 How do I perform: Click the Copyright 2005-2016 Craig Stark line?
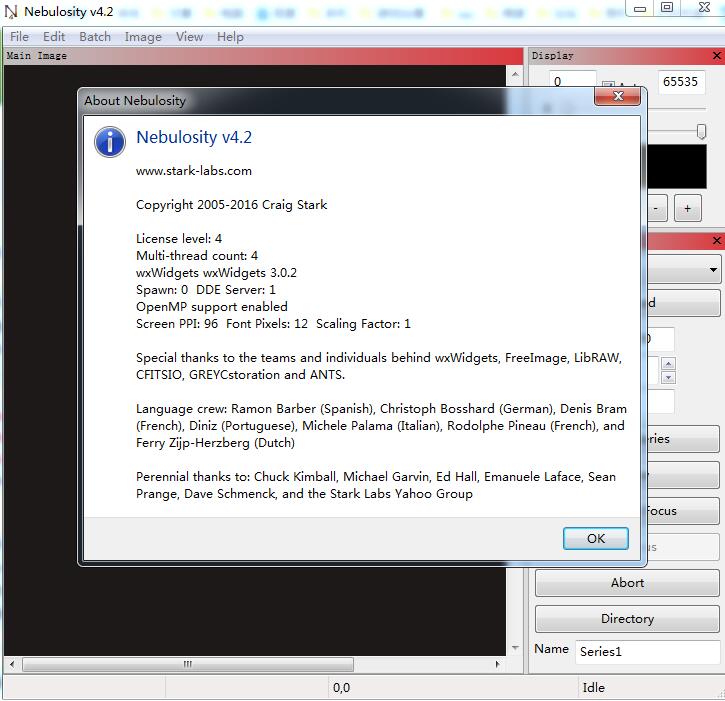pyautogui.click(x=231, y=205)
